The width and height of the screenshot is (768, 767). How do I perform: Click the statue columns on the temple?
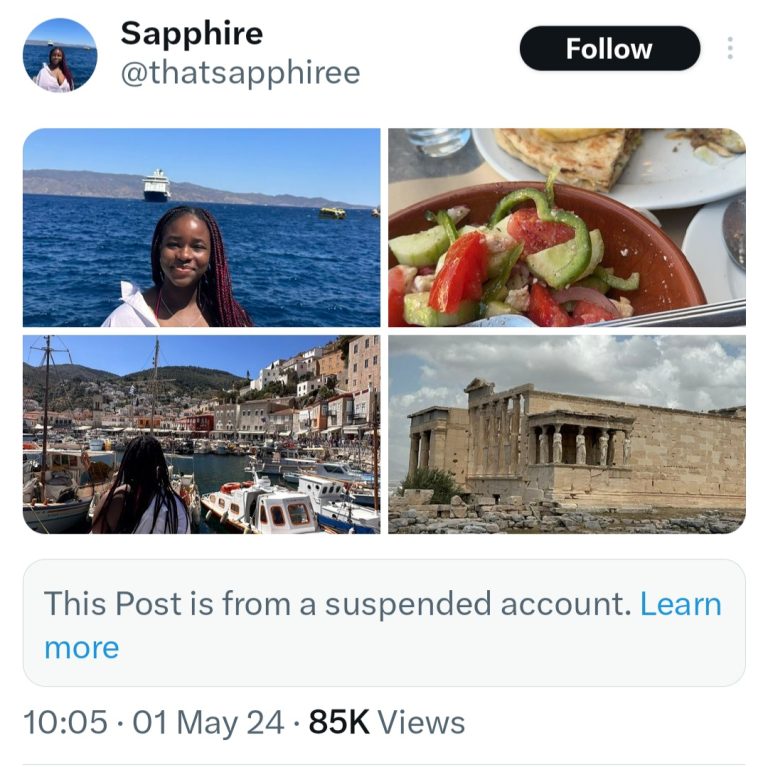(576, 444)
